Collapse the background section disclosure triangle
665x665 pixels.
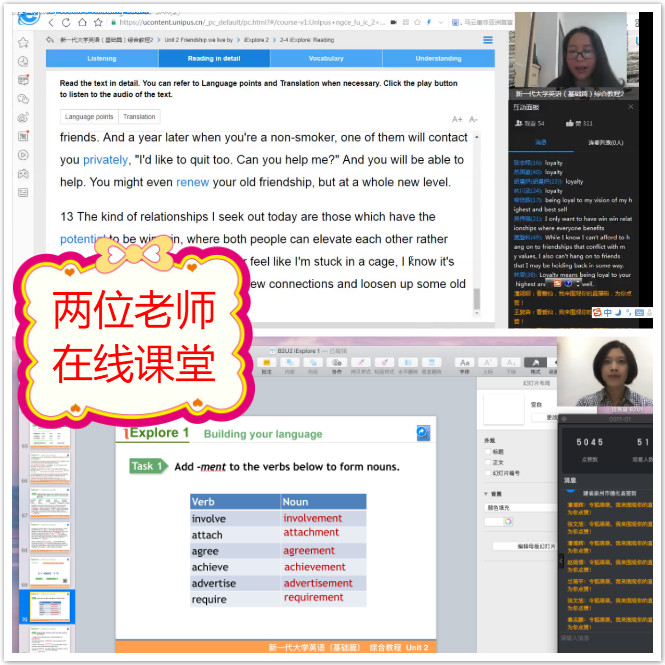point(485,494)
